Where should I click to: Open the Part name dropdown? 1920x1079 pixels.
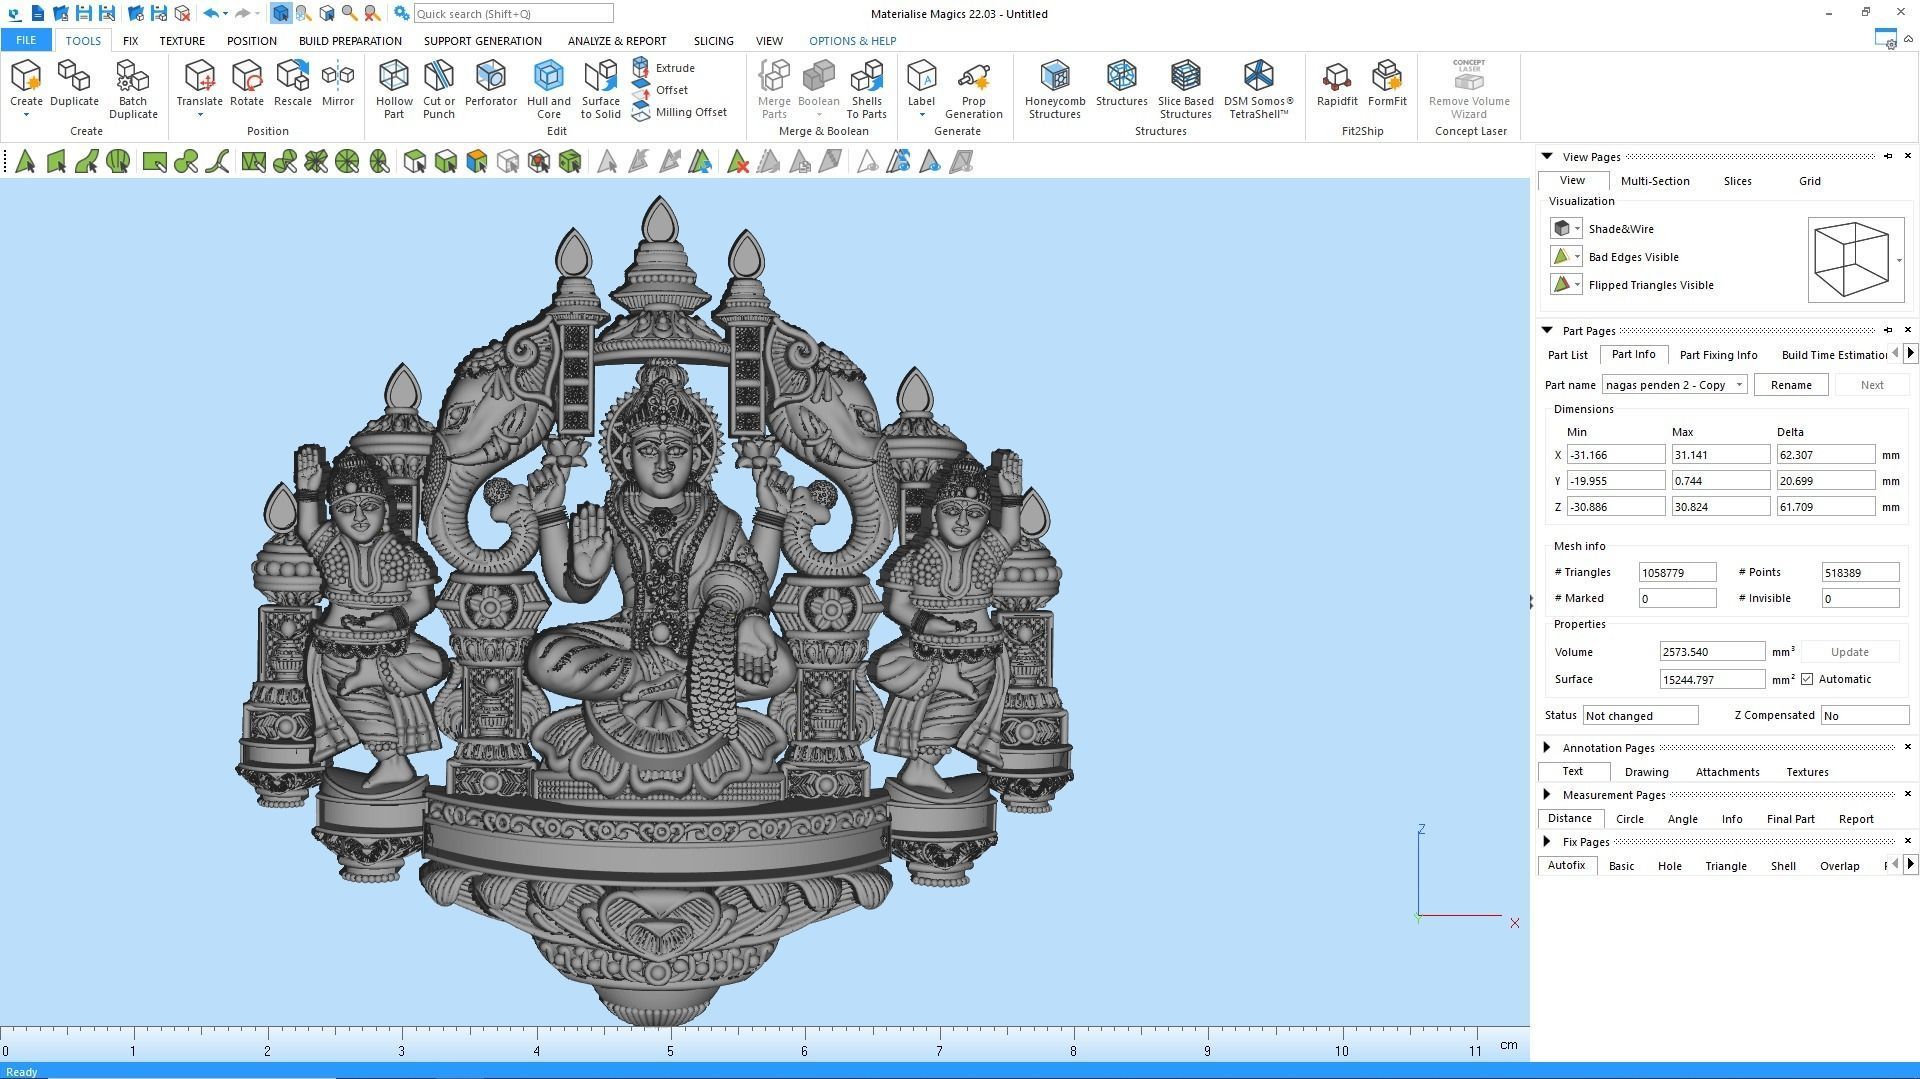pyautogui.click(x=1740, y=385)
